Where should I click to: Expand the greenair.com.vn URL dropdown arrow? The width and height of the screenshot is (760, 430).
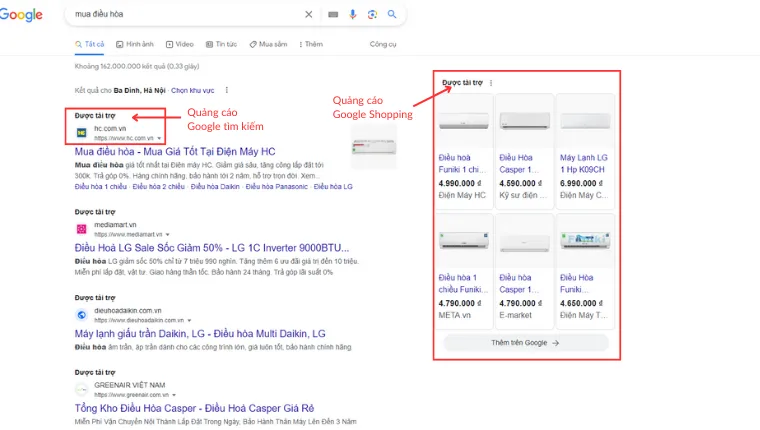pyautogui.click(x=174, y=395)
